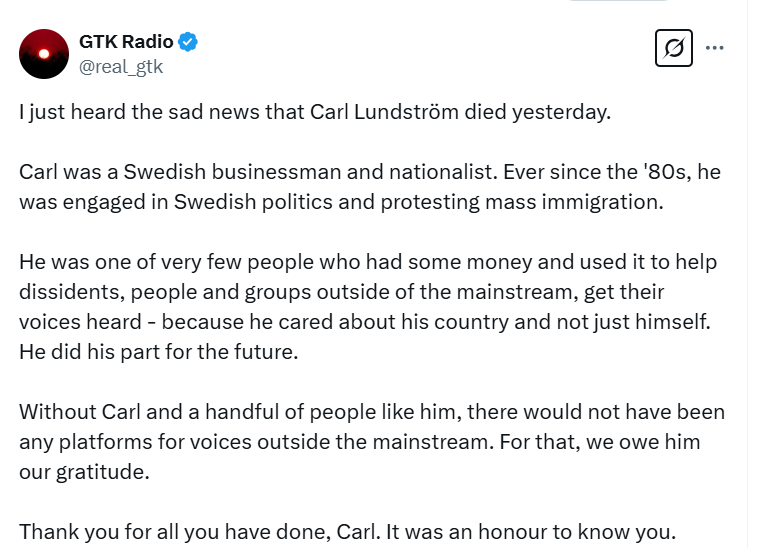Click the GTK Radio profile avatar

coord(43,54)
